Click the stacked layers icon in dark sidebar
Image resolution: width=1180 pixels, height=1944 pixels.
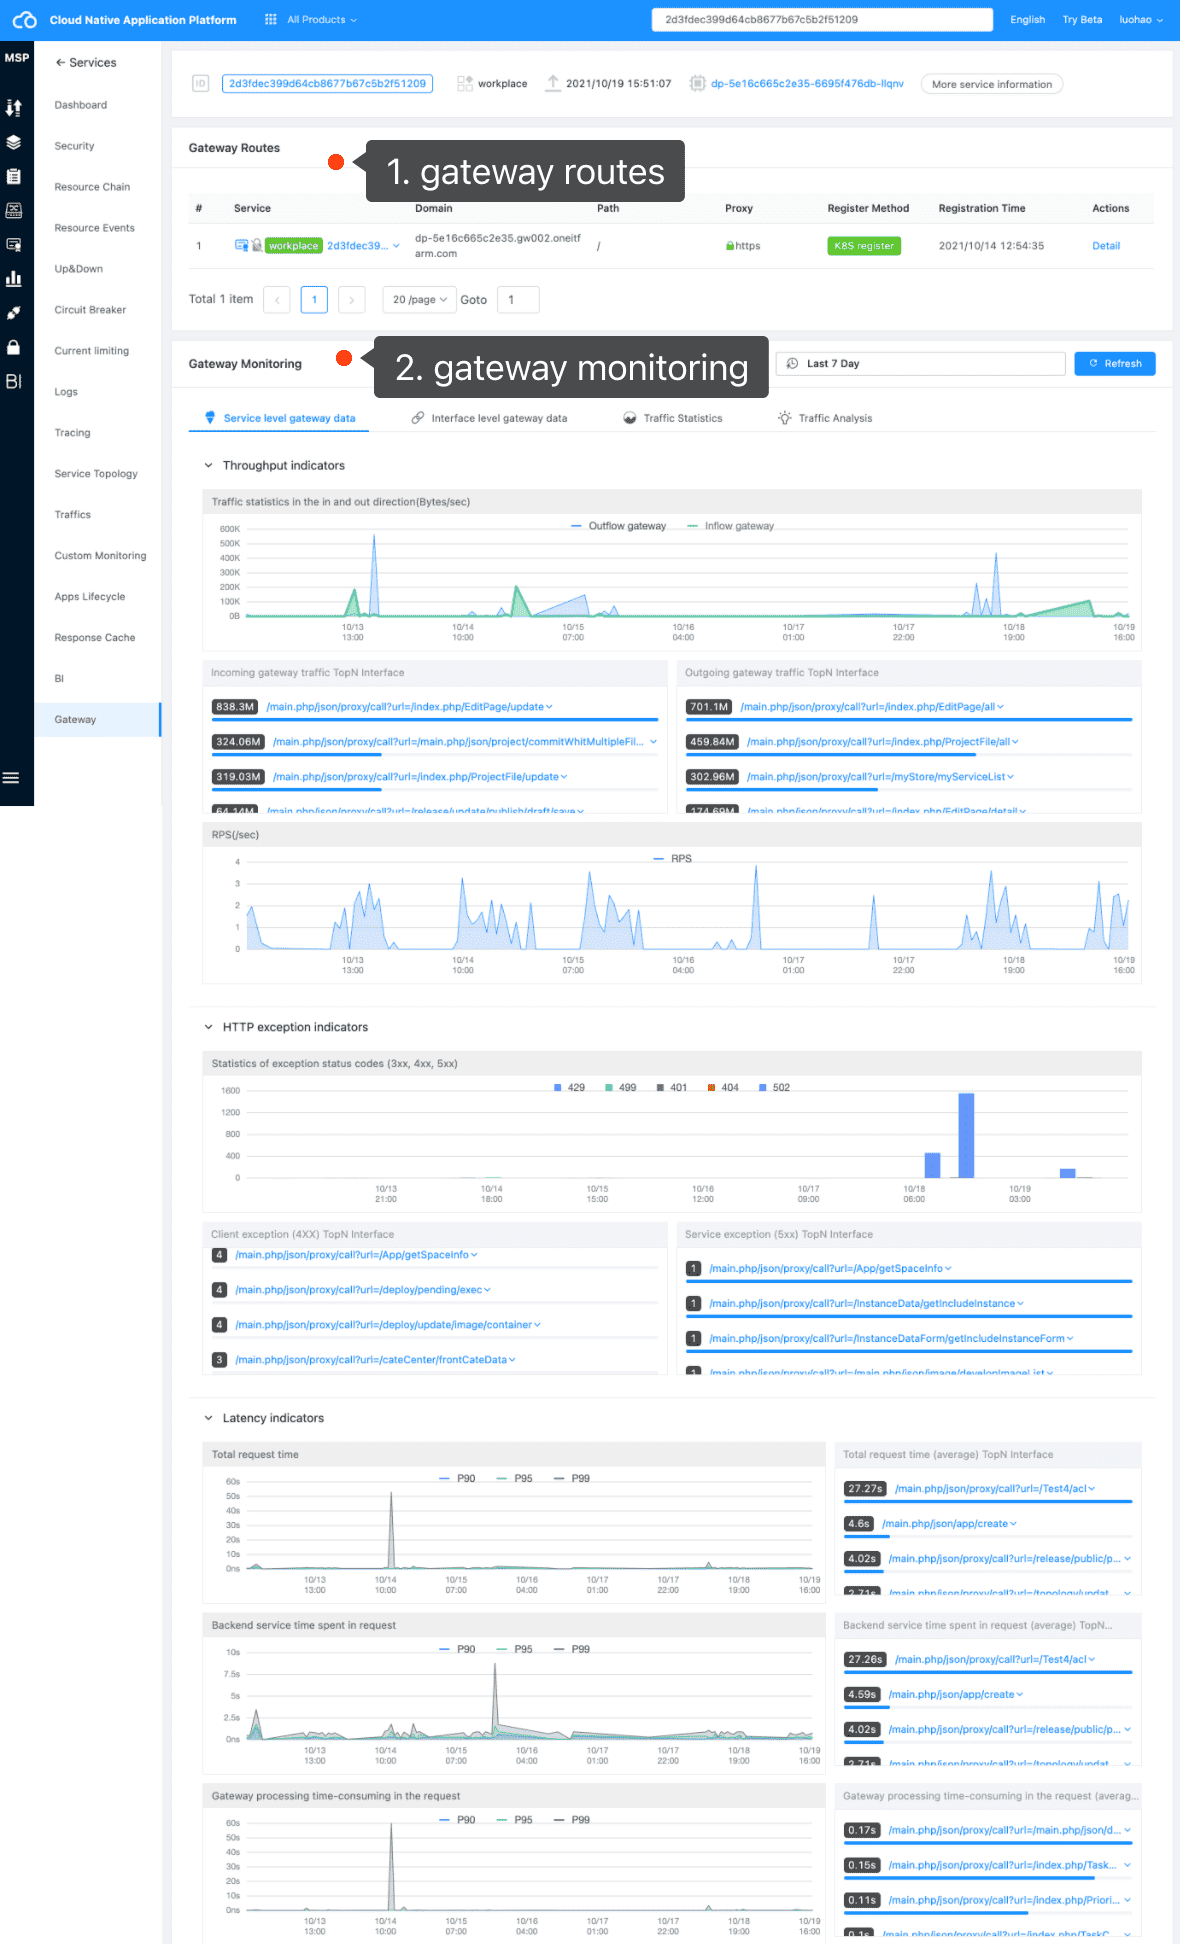coord(14,142)
